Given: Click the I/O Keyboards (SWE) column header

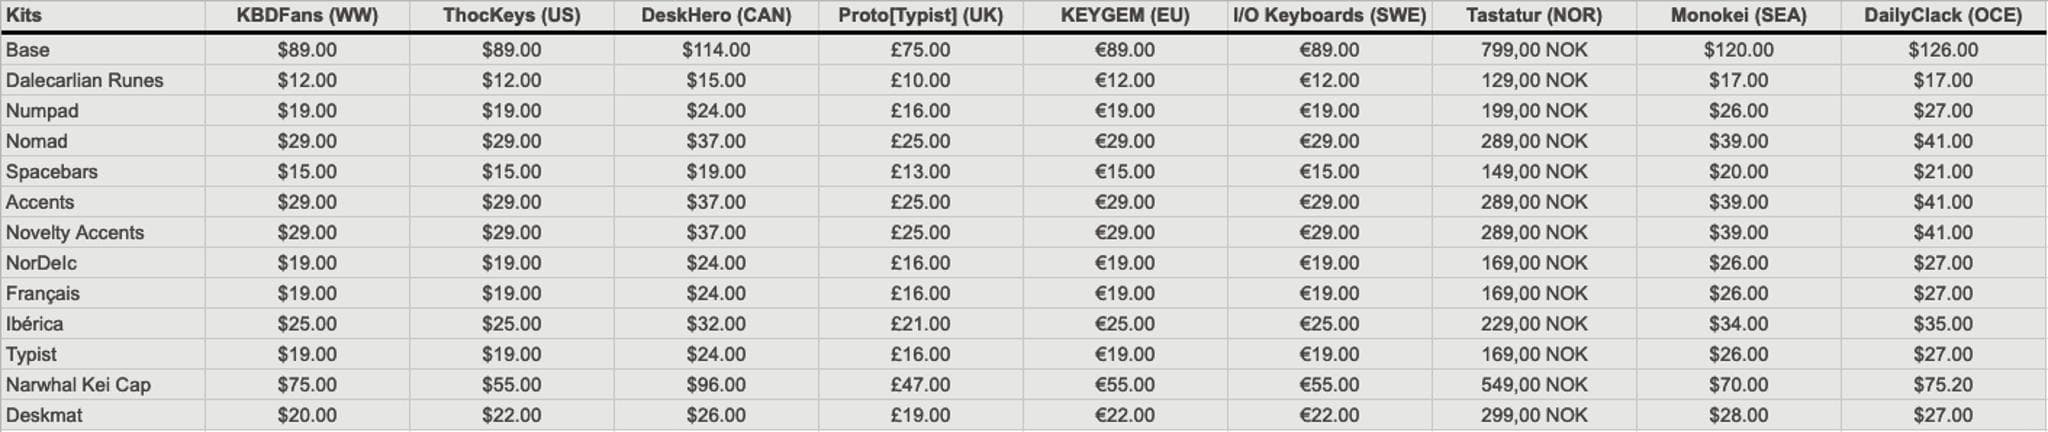Looking at the screenshot, I should (1329, 16).
